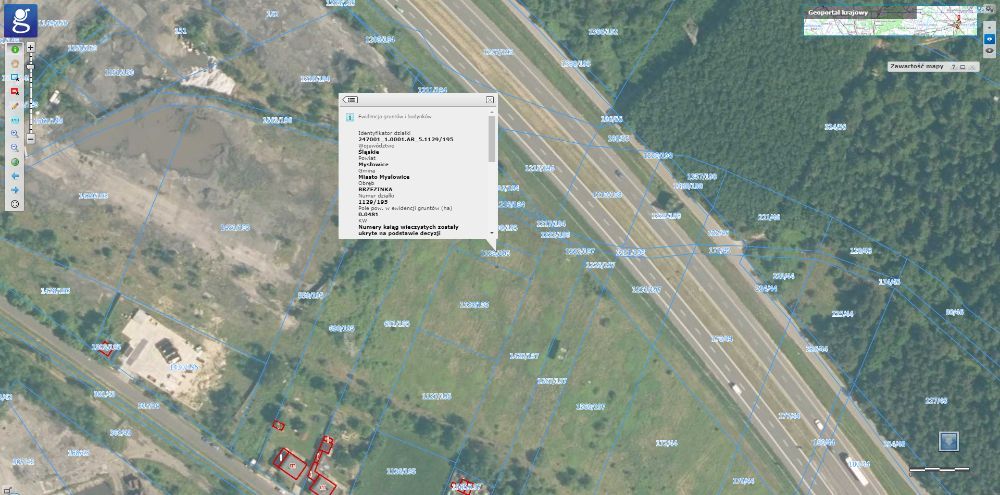Click the zoom level slider handle
Image resolution: width=1000 pixels, height=495 pixels.
[x=30, y=66]
